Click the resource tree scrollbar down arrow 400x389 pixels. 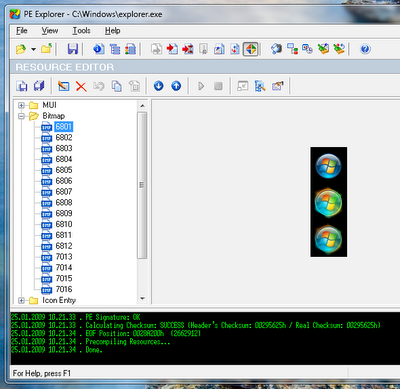coord(142,298)
